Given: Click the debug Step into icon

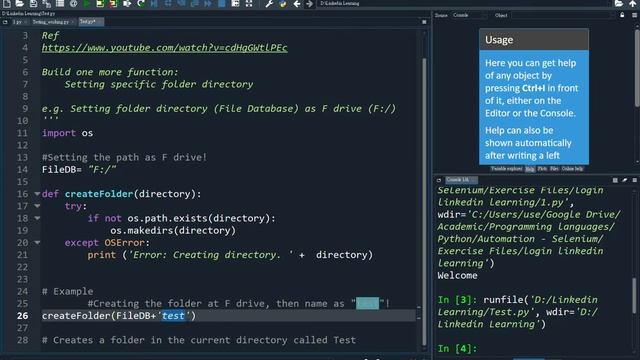Looking at the screenshot, I should pos(181,3).
